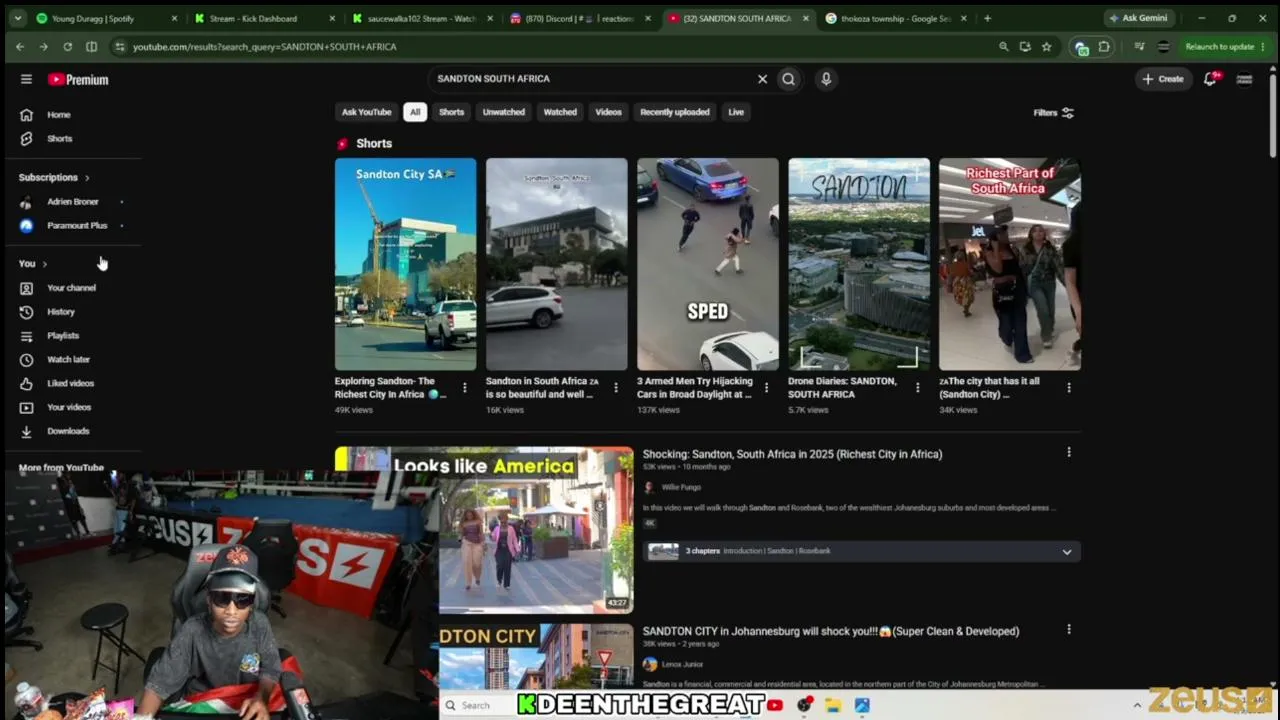Viewport: 1280px width, 720px height.
Task: Select the Watched filter chip
Action: click(560, 112)
